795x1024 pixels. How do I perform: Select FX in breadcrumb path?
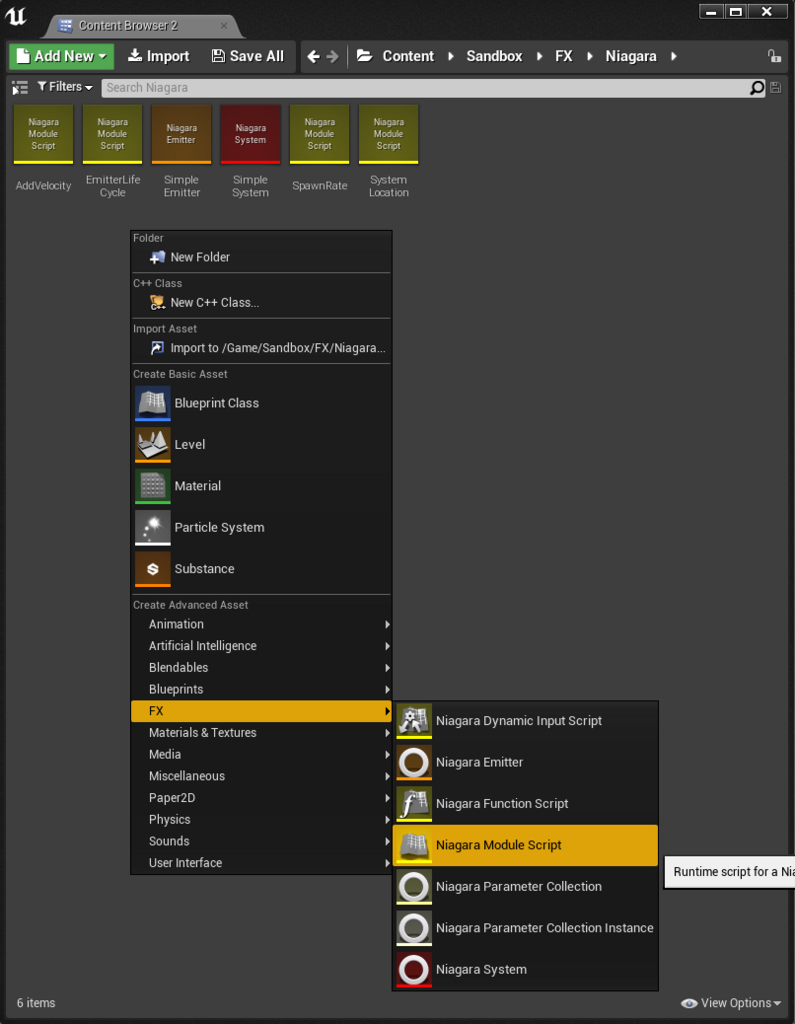[564, 56]
